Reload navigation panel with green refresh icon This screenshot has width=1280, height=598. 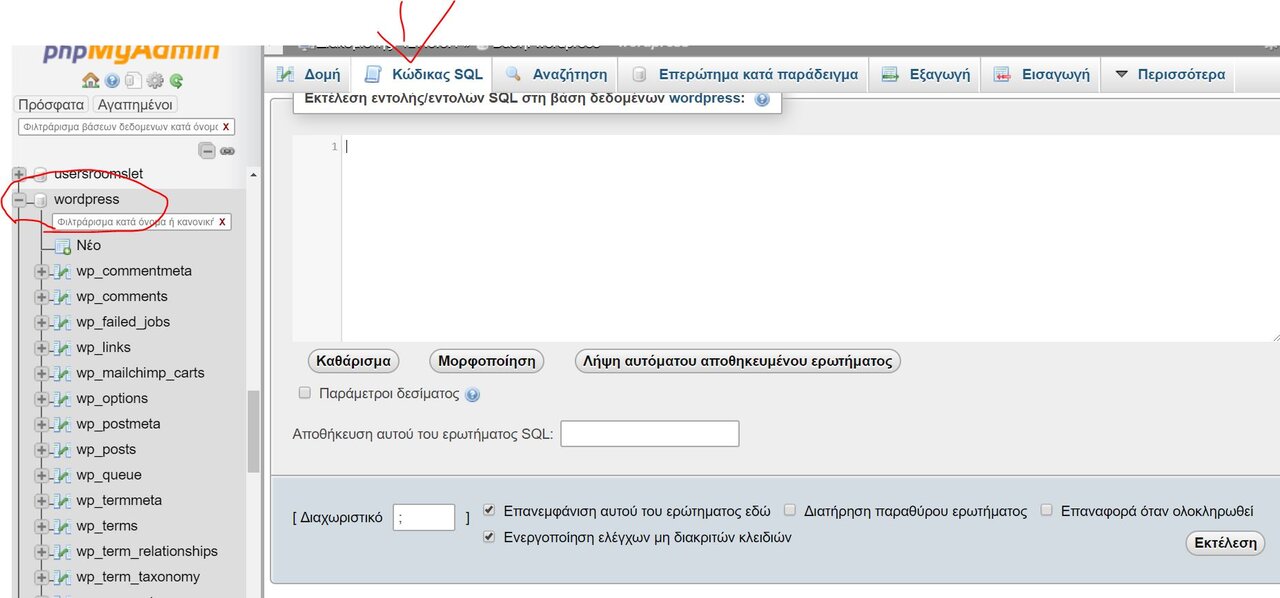[176, 81]
